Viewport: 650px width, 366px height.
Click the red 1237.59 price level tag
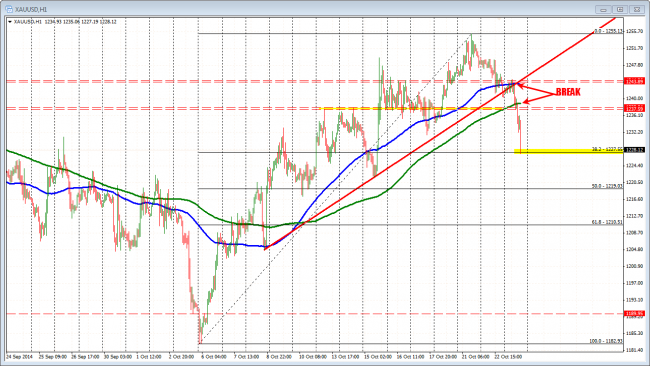point(634,109)
